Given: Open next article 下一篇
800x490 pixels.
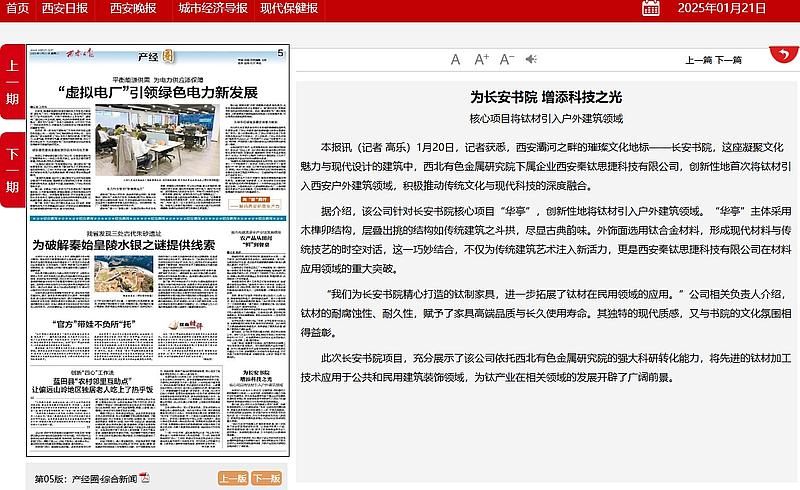Looking at the screenshot, I should pyautogui.click(x=728, y=60).
